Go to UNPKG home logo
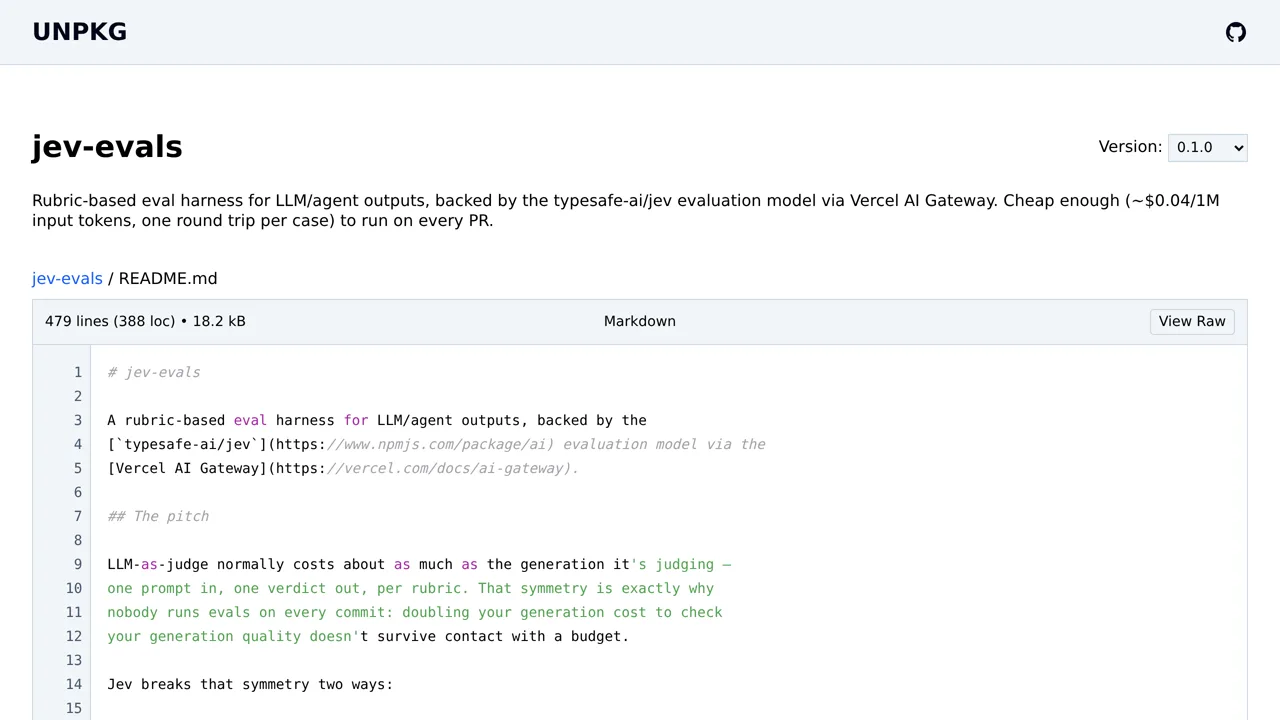 80,32
